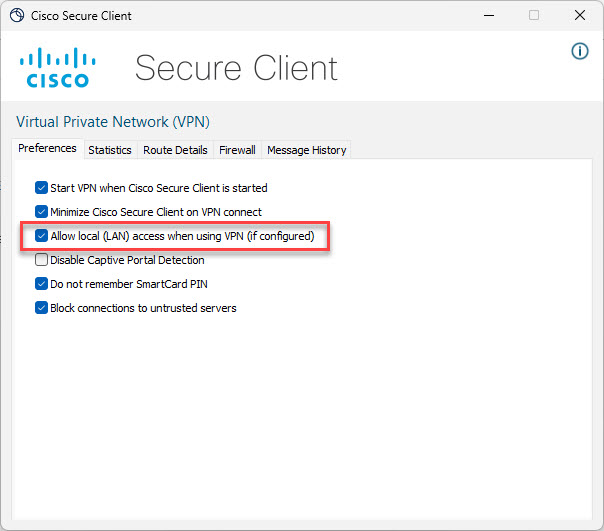Click the info icon in header
The width and height of the screenshot is (604, 531).
click(x=580, y=51)
